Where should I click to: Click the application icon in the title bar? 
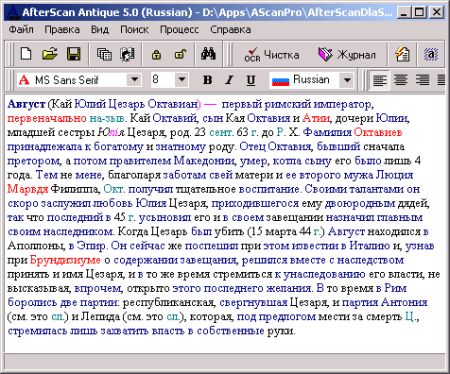point(12,12)
